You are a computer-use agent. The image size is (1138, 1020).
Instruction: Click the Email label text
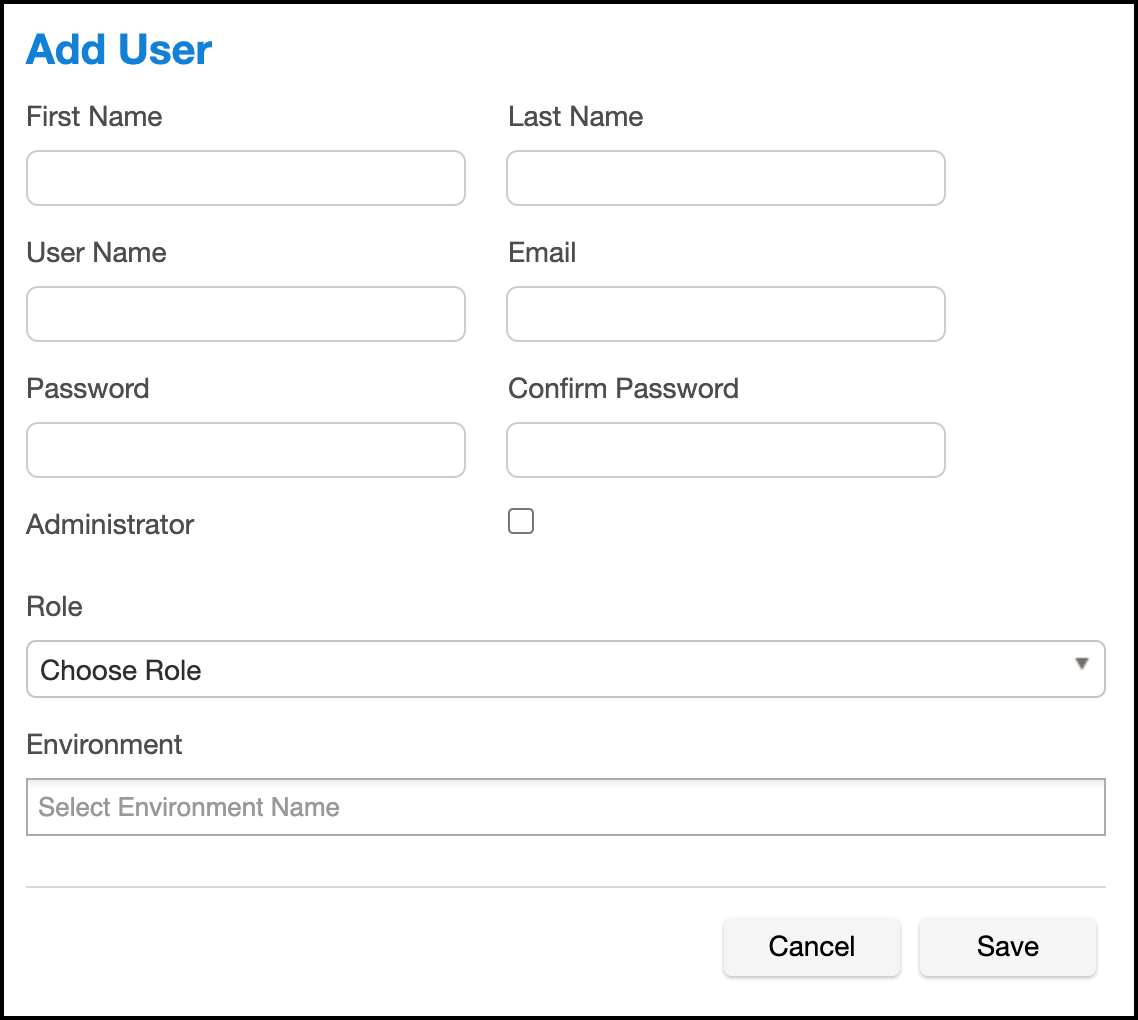coord(542,253)
